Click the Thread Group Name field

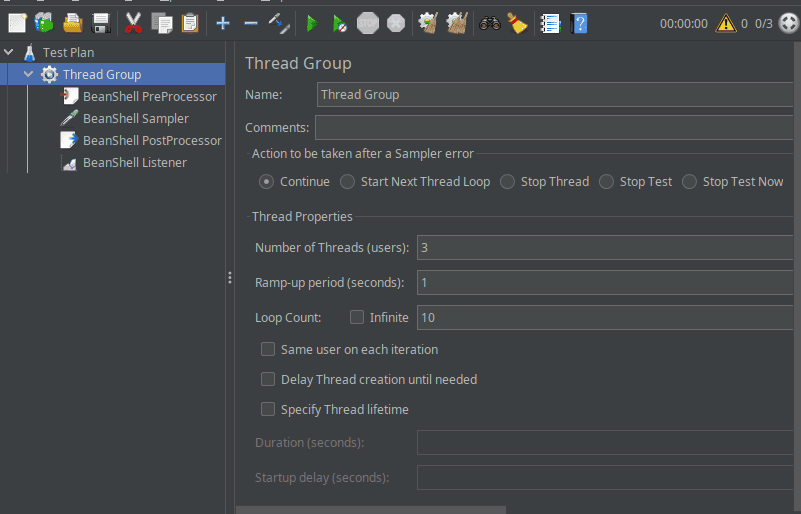point(555,95)
